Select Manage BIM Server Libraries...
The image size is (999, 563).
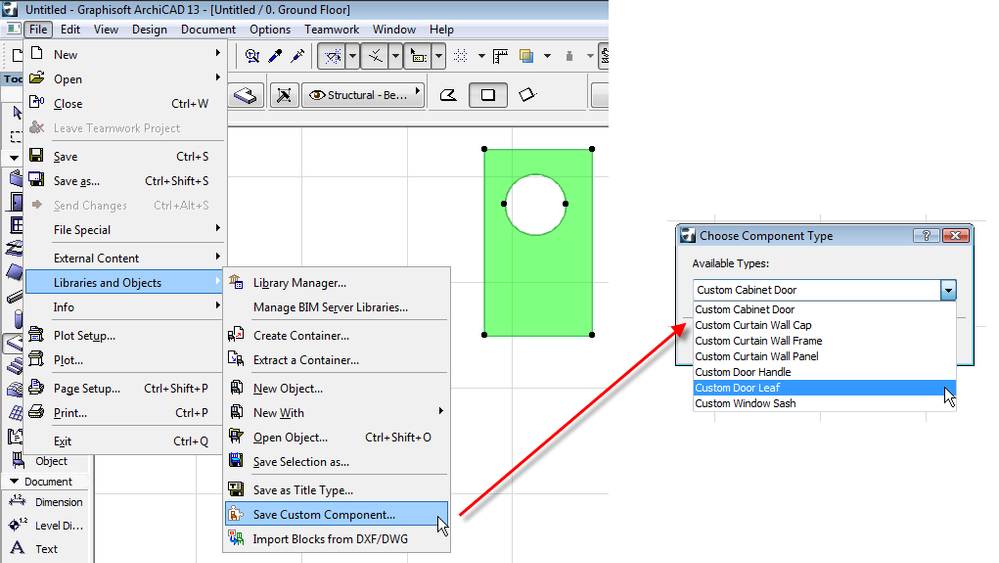click(x=337, y=307)
